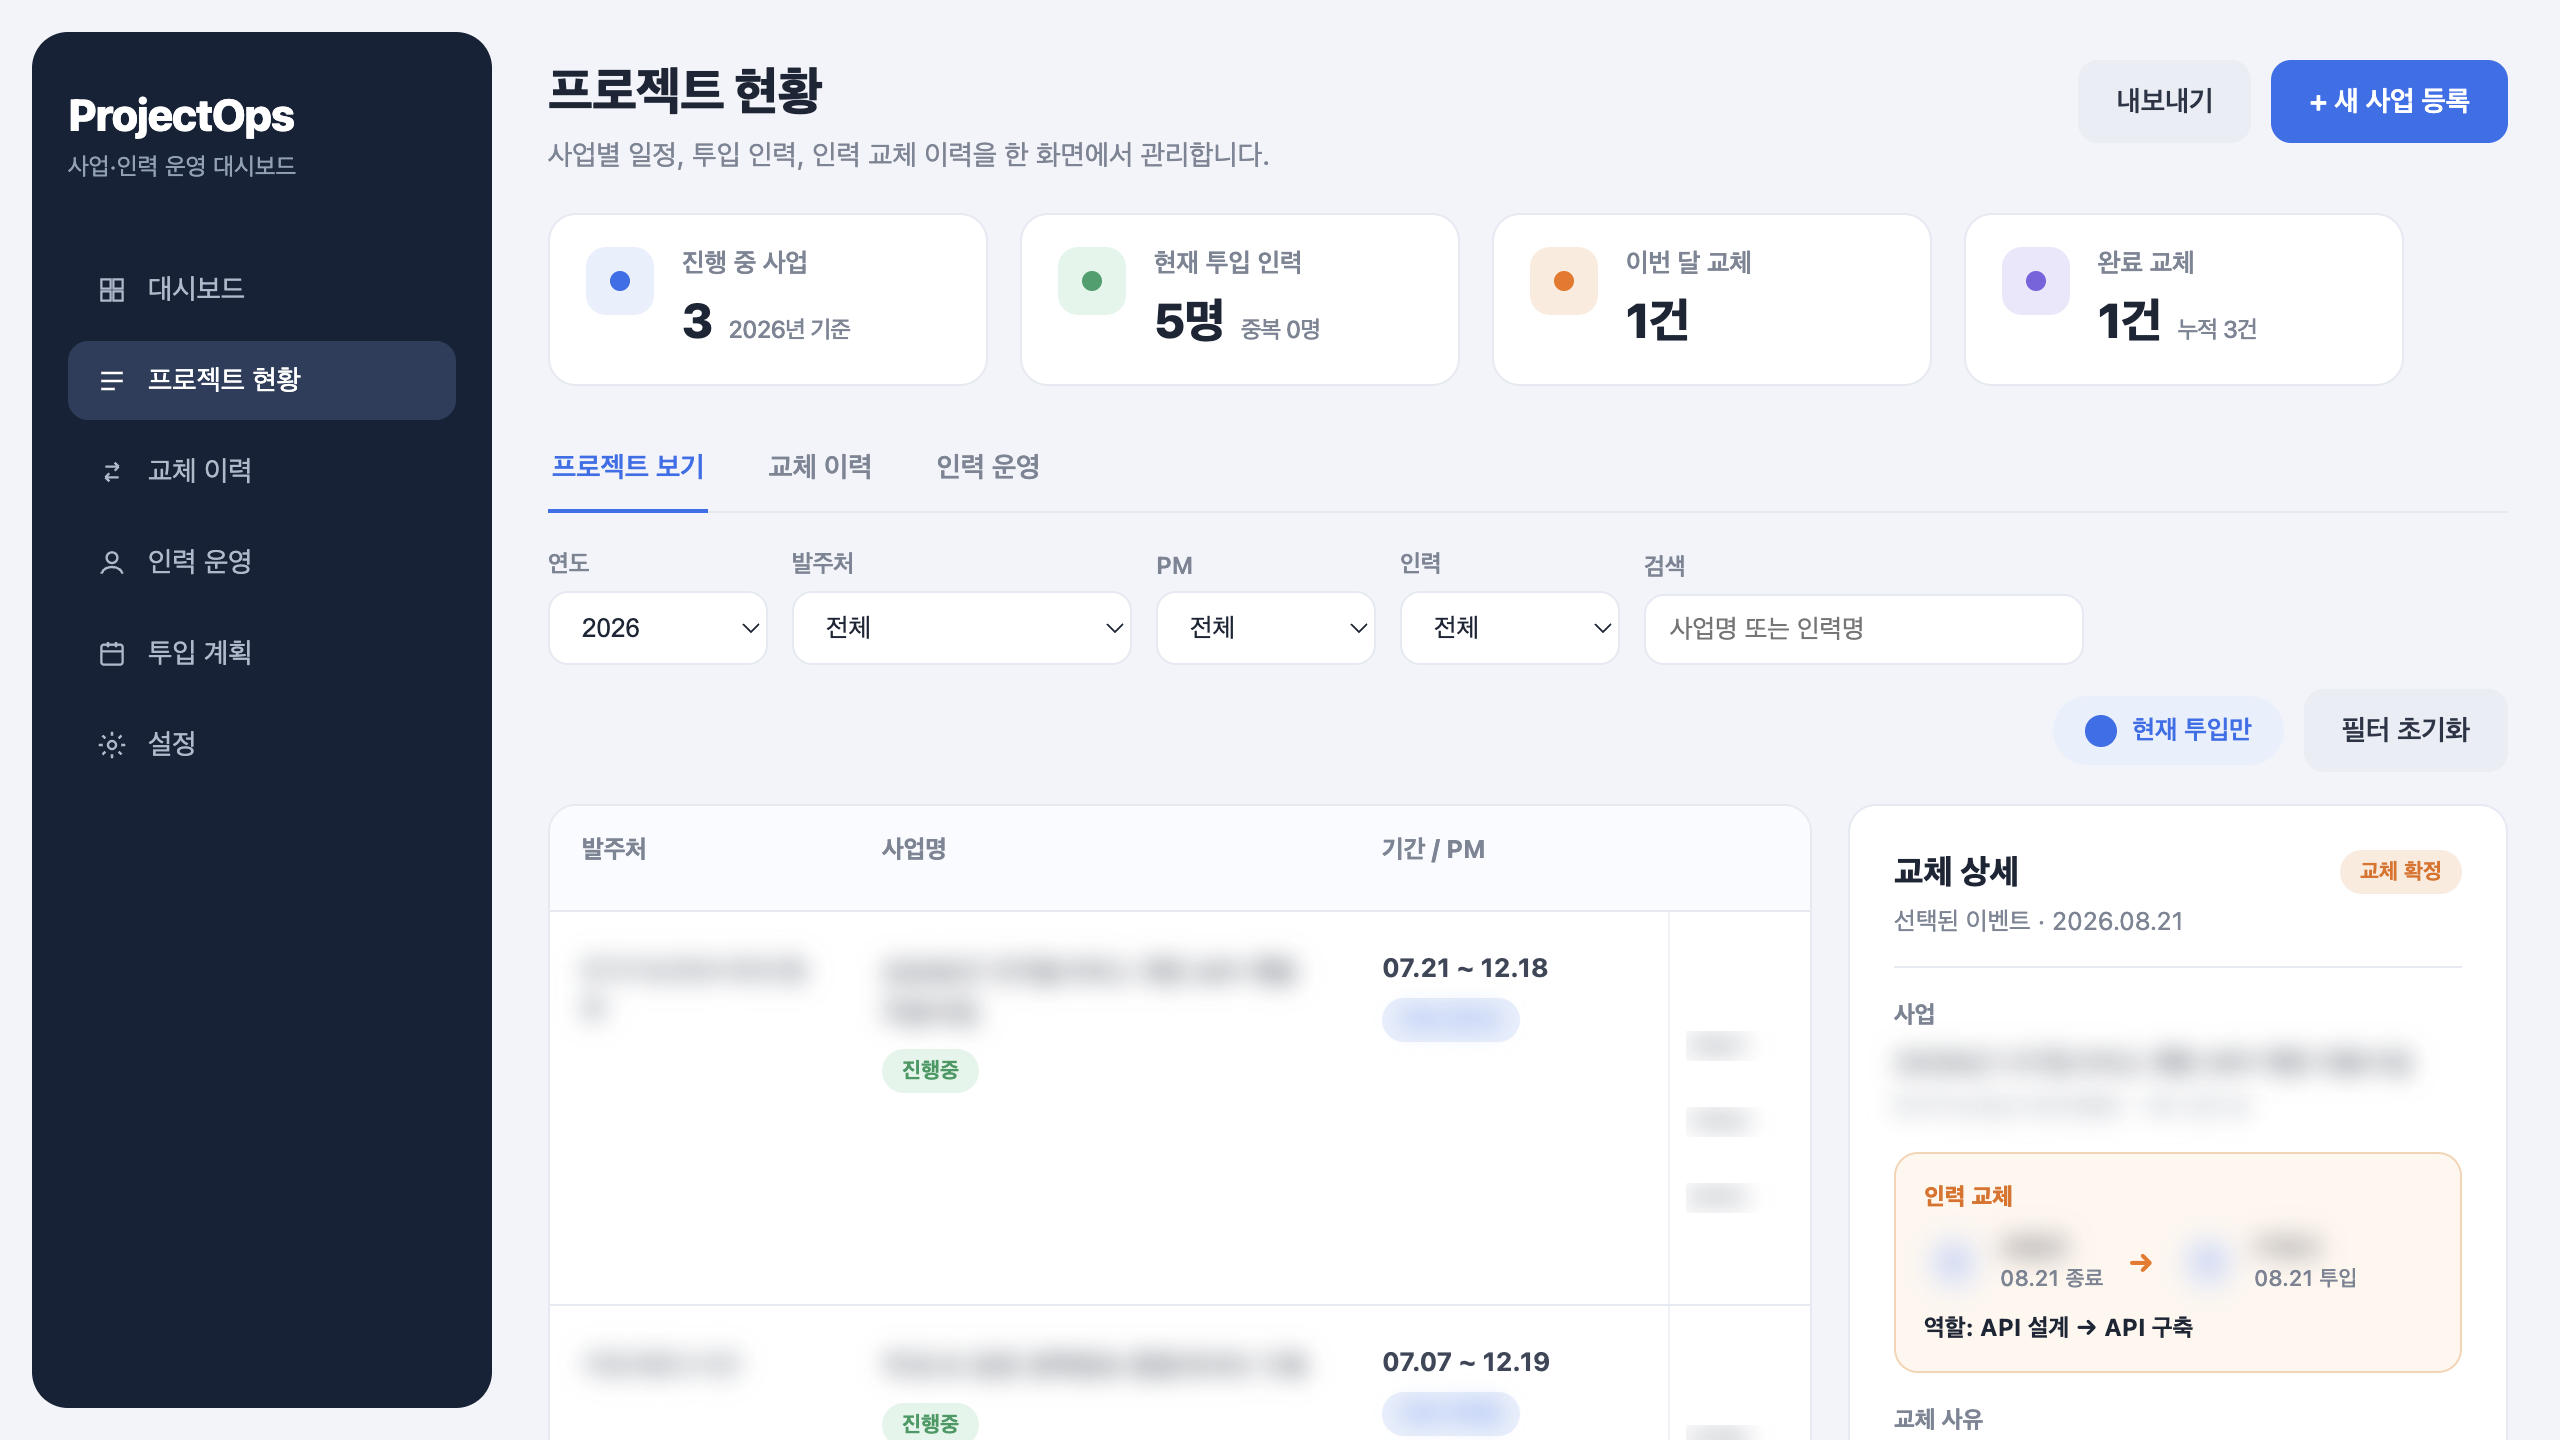This screenshot has width=2560, height=1440.
Task: Open 인력 운영 in the sidebar
Action: [262, 562]
